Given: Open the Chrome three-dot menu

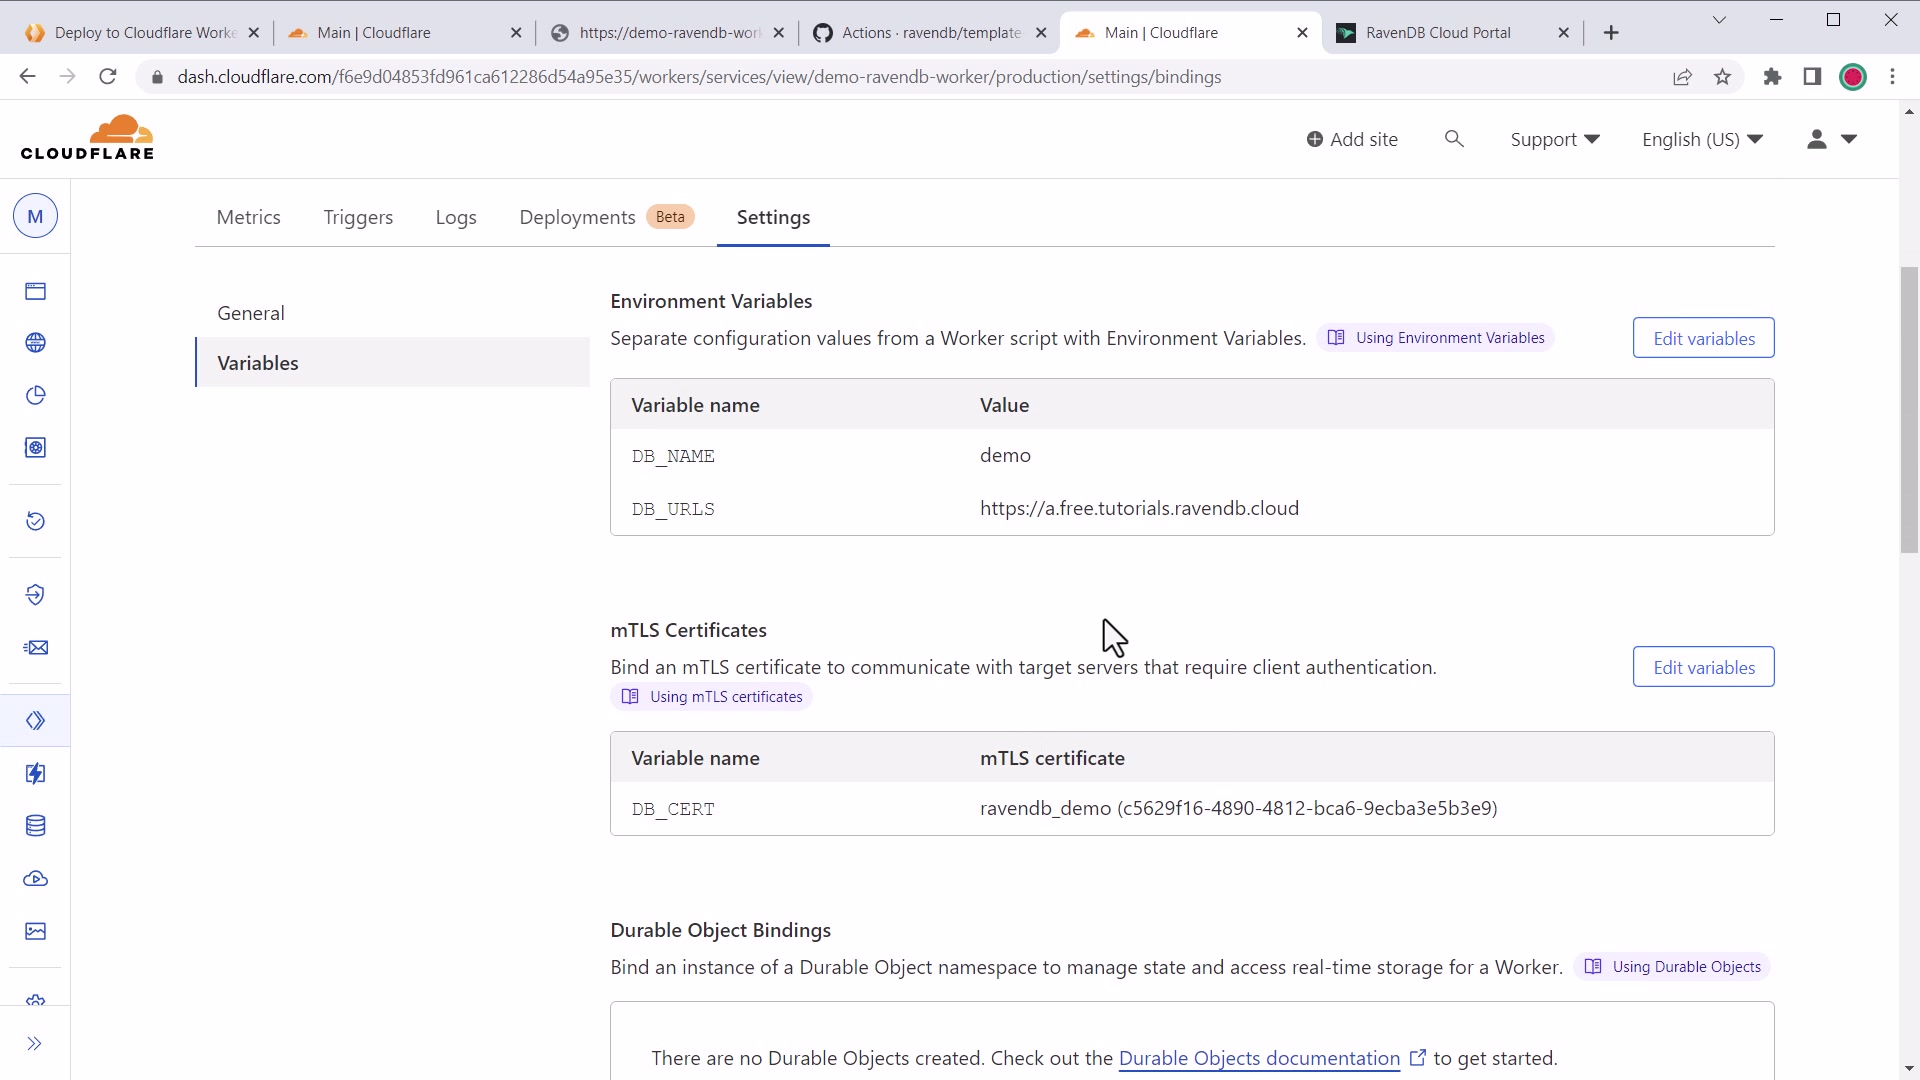Looking at the screenshot, I should 1892,77.
